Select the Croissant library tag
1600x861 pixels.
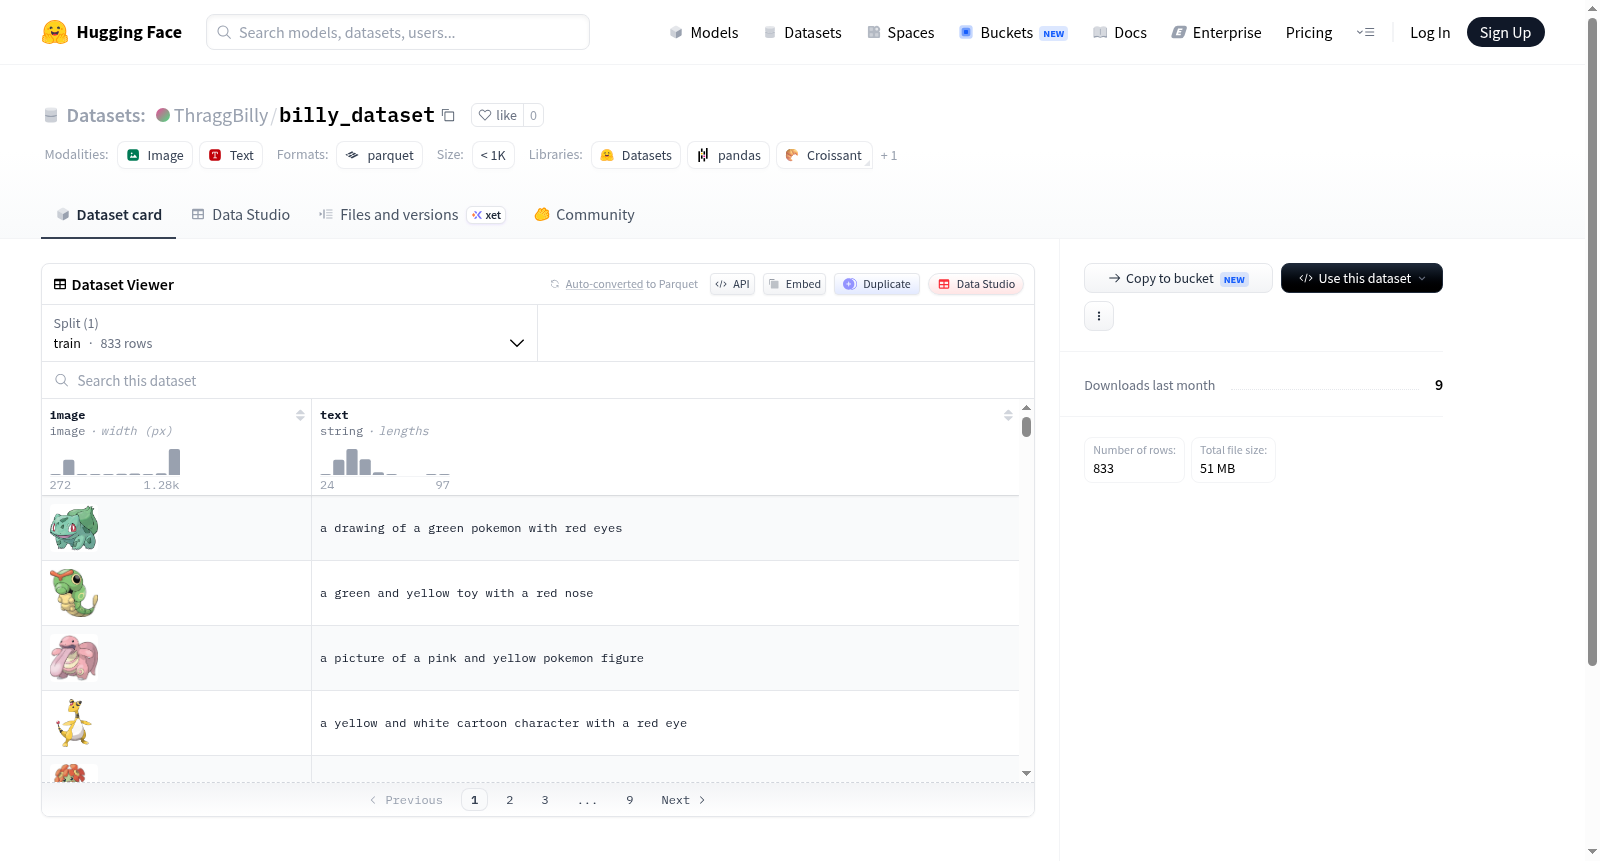tap(824, 155)
